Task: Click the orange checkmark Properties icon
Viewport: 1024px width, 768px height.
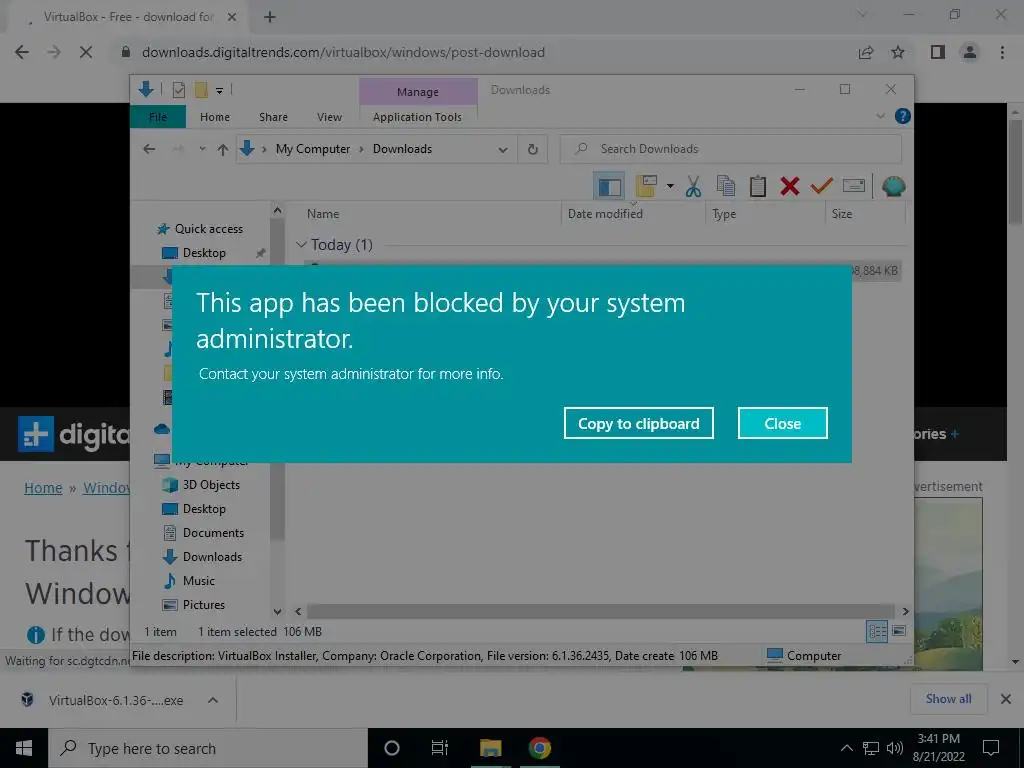Action: (x=822, y=187)
